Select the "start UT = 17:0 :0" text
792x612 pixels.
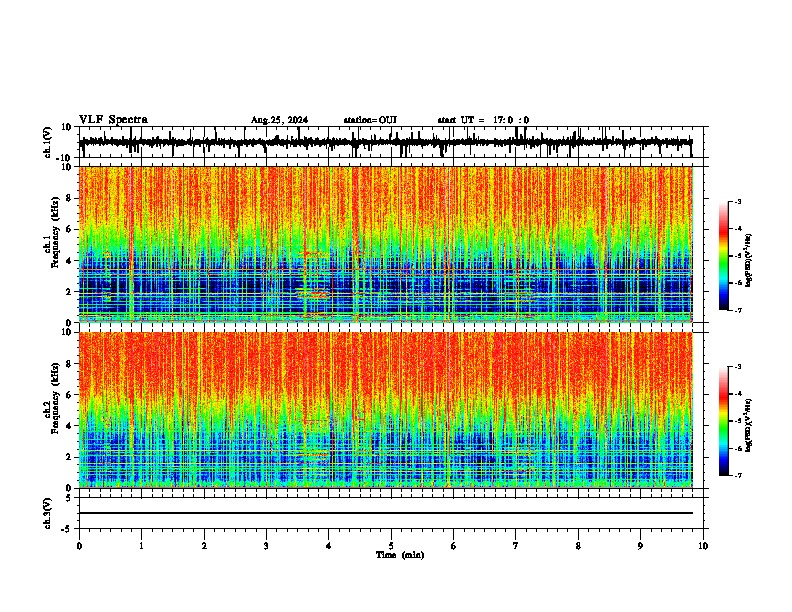tap(483, 120)
